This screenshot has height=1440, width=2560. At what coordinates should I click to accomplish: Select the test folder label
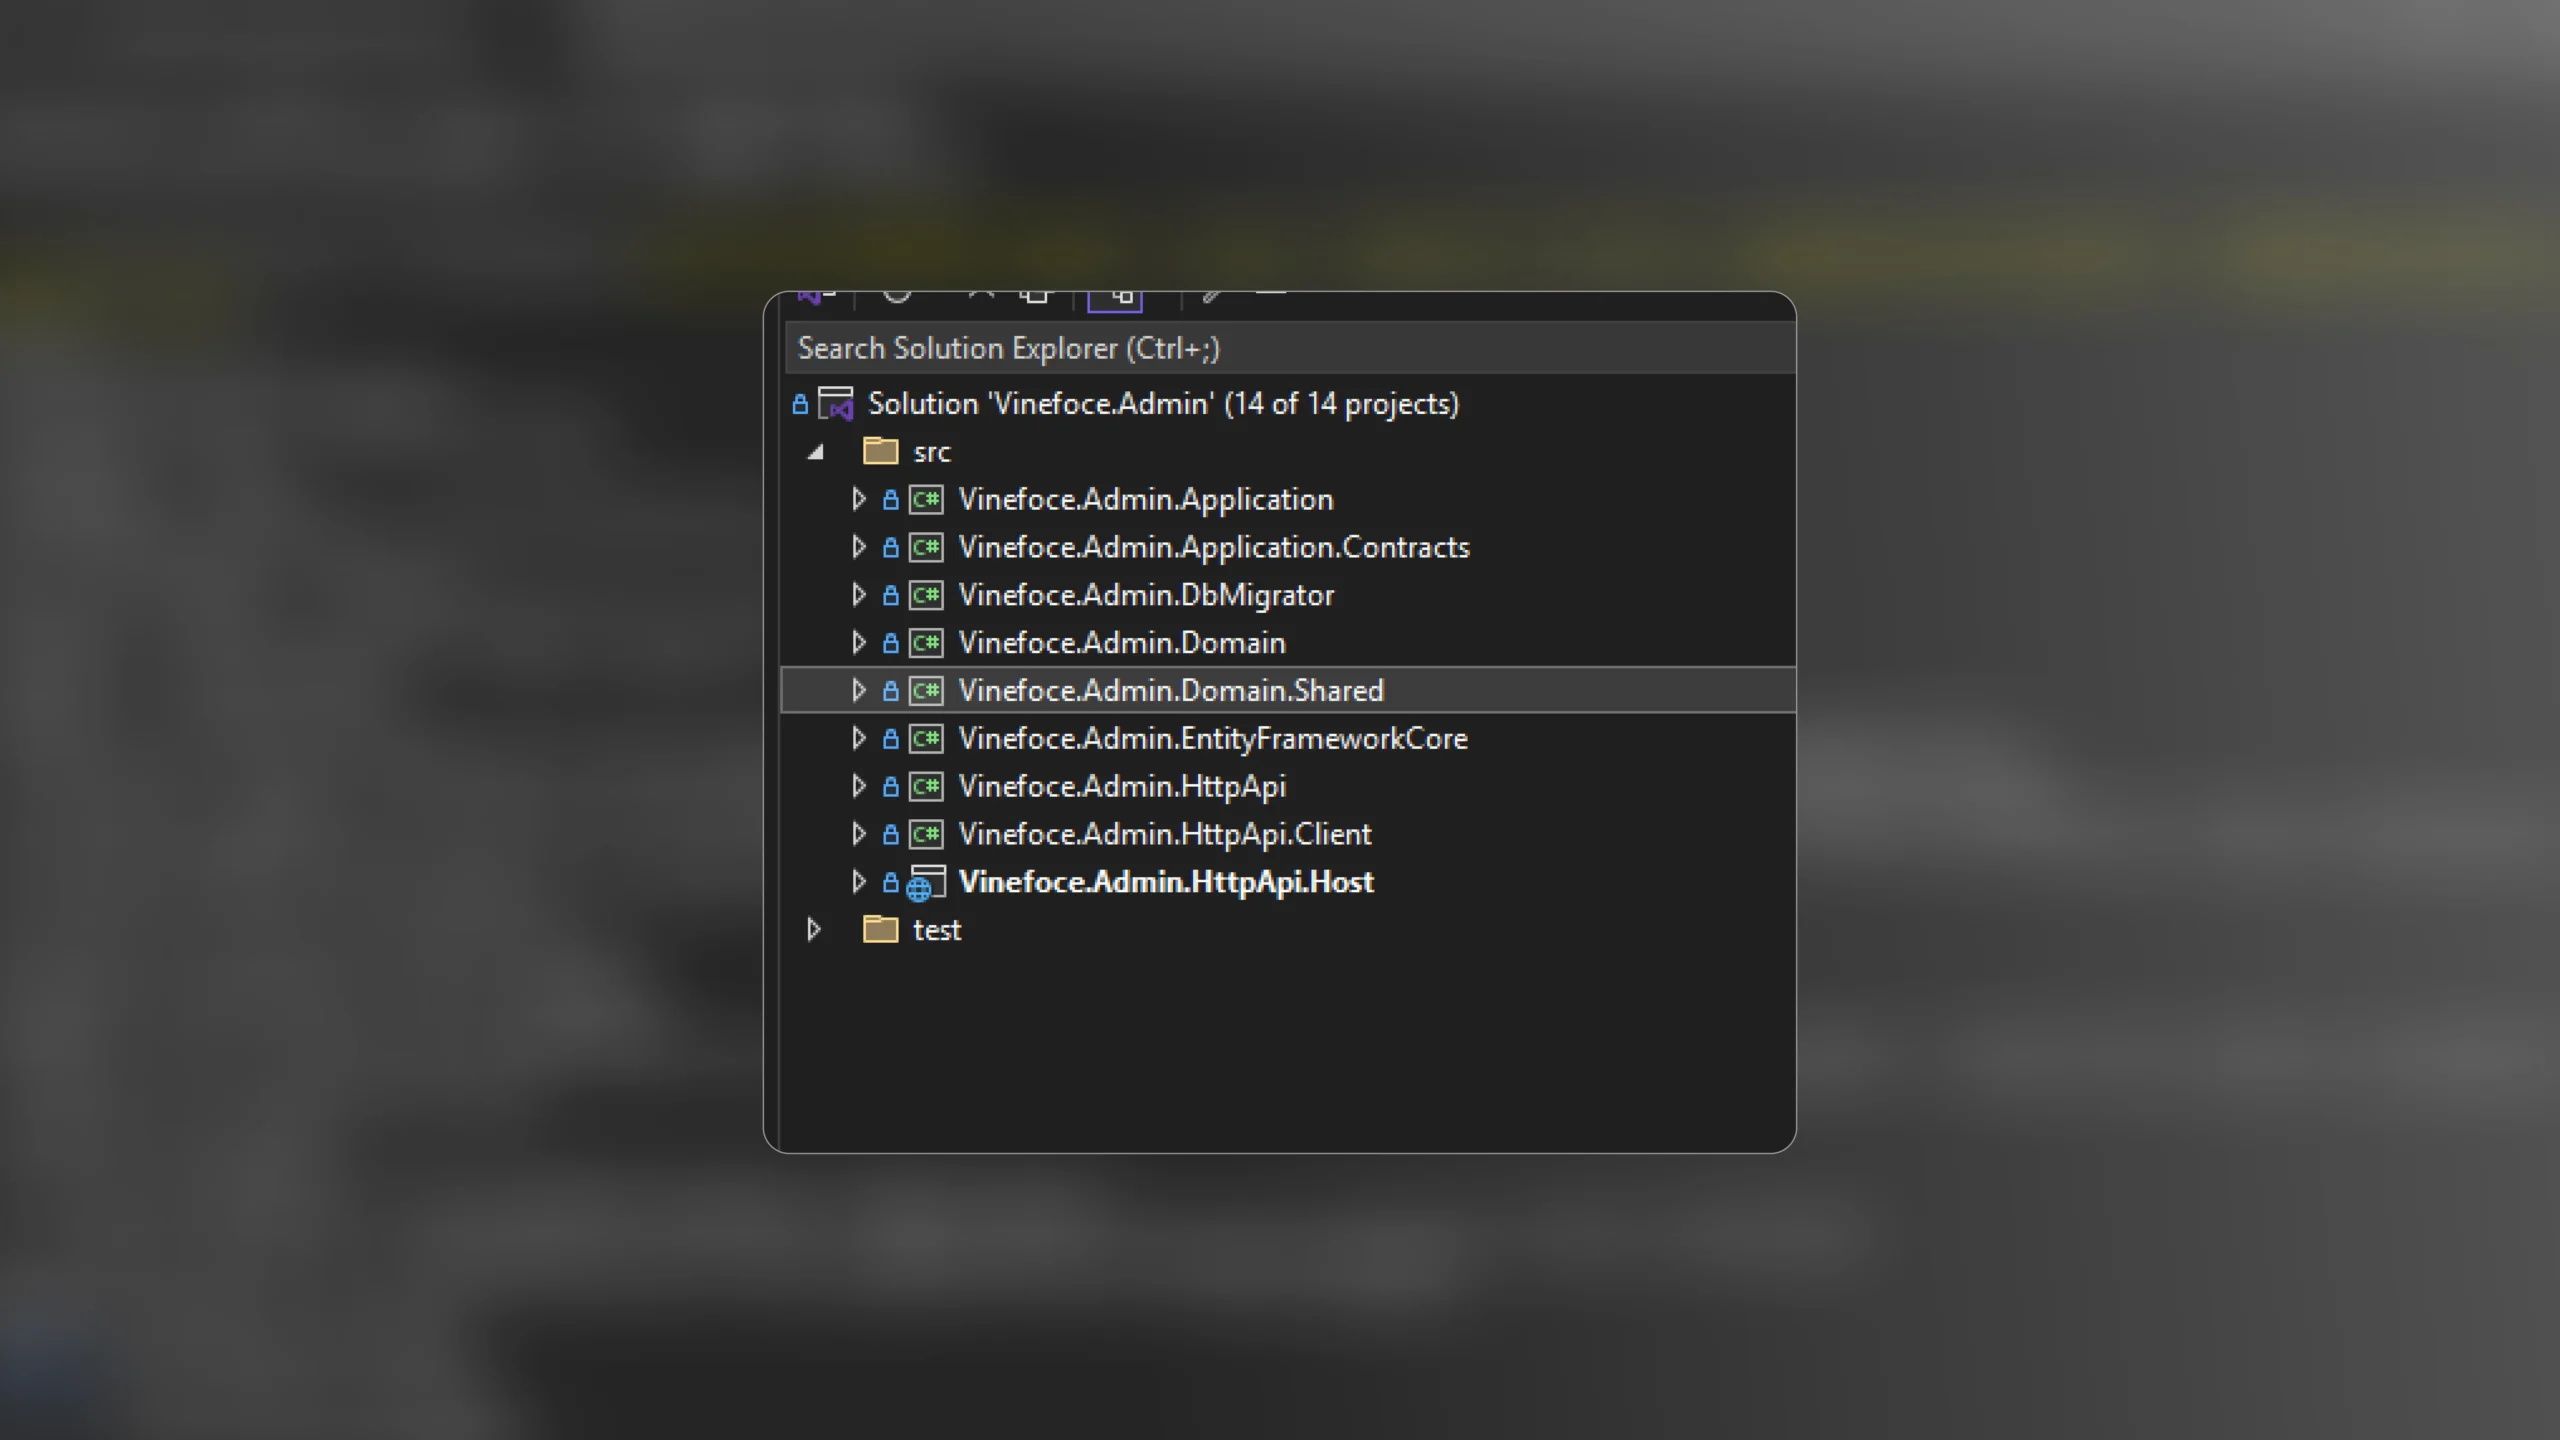click(937, 931)
